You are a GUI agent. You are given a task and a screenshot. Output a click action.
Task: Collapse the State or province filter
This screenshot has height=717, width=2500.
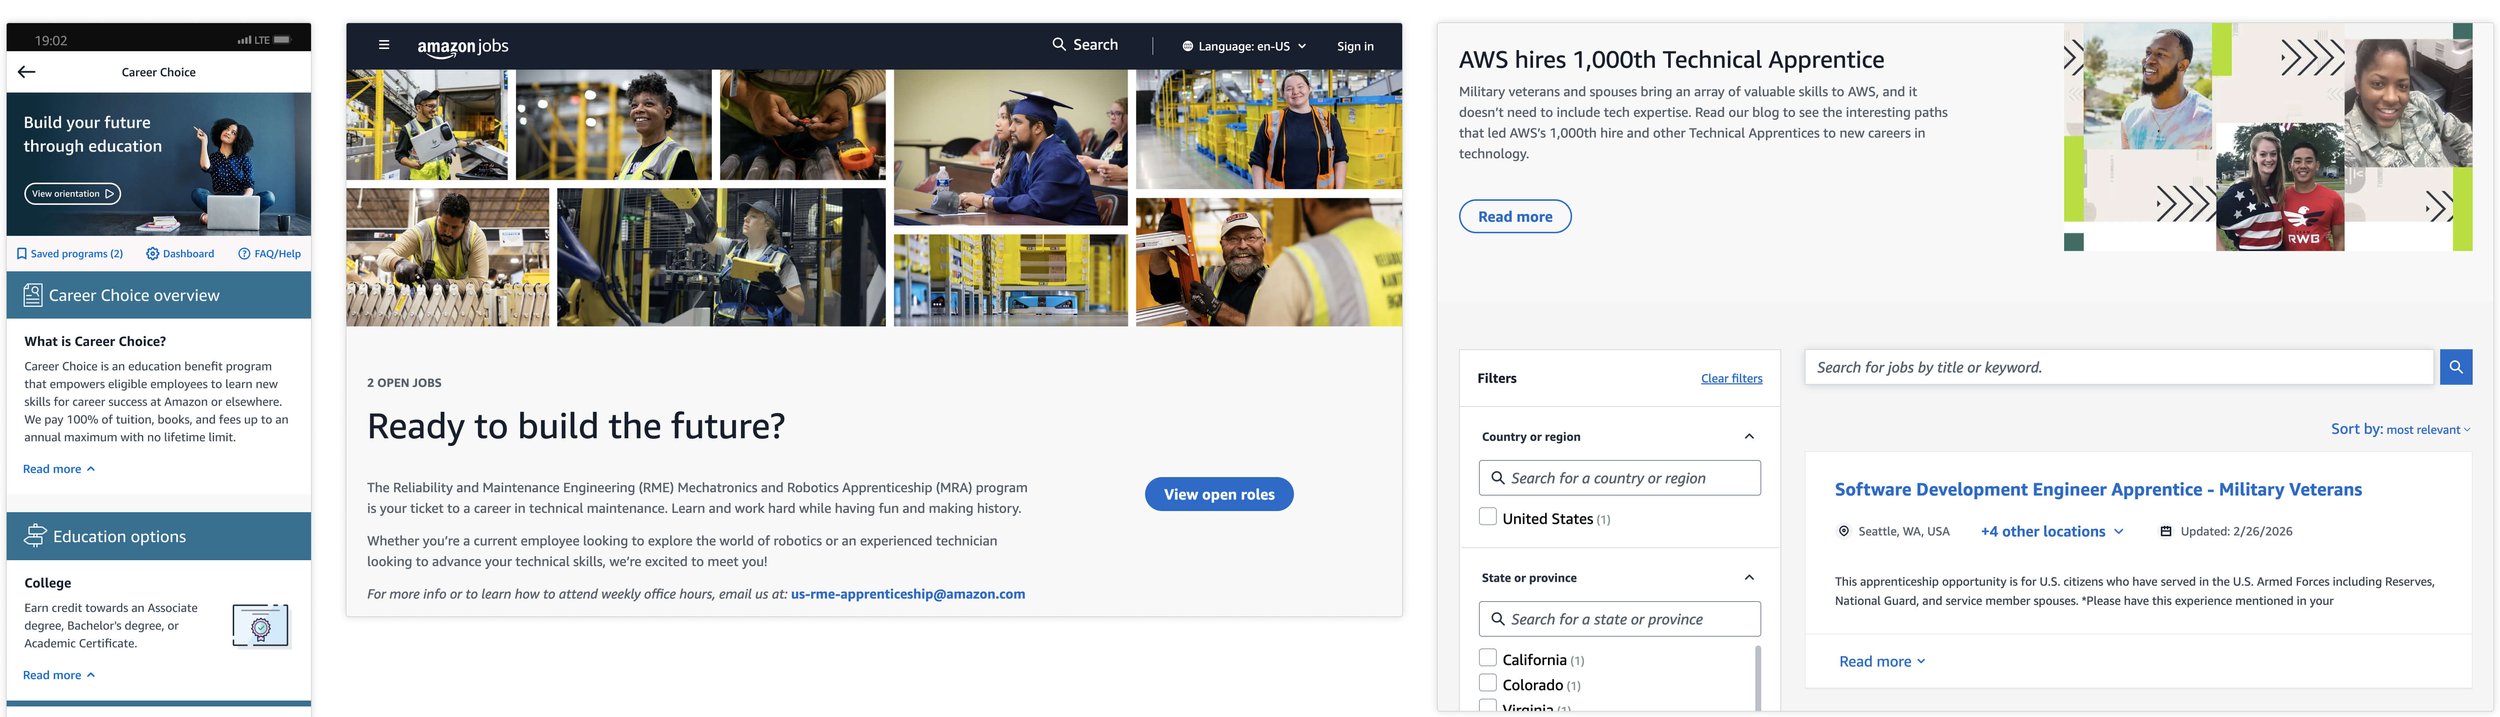pos(1749,578)
